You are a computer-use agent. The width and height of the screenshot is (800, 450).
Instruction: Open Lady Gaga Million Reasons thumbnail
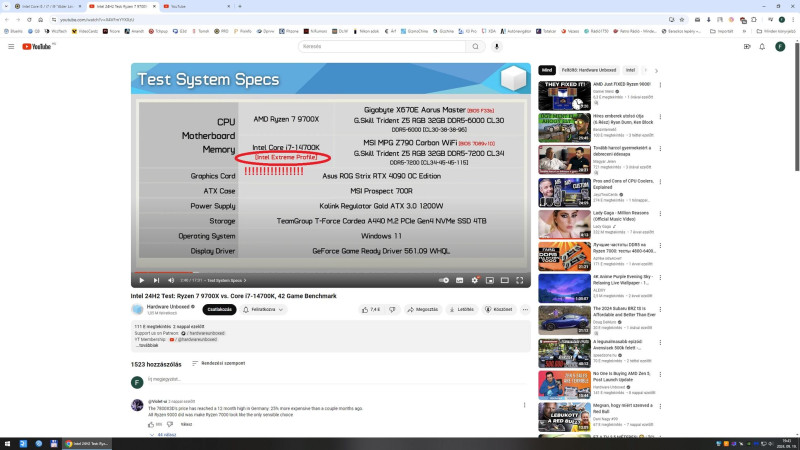[564, 224]
